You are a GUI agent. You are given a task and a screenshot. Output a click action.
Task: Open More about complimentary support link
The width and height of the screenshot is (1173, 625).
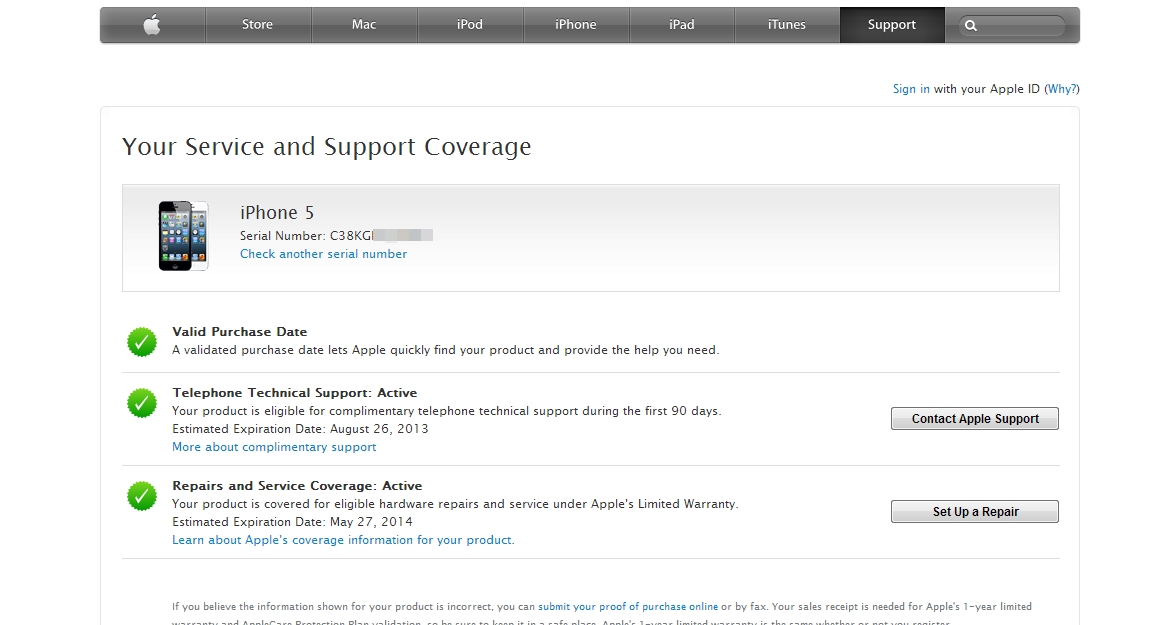coord(274,447)
